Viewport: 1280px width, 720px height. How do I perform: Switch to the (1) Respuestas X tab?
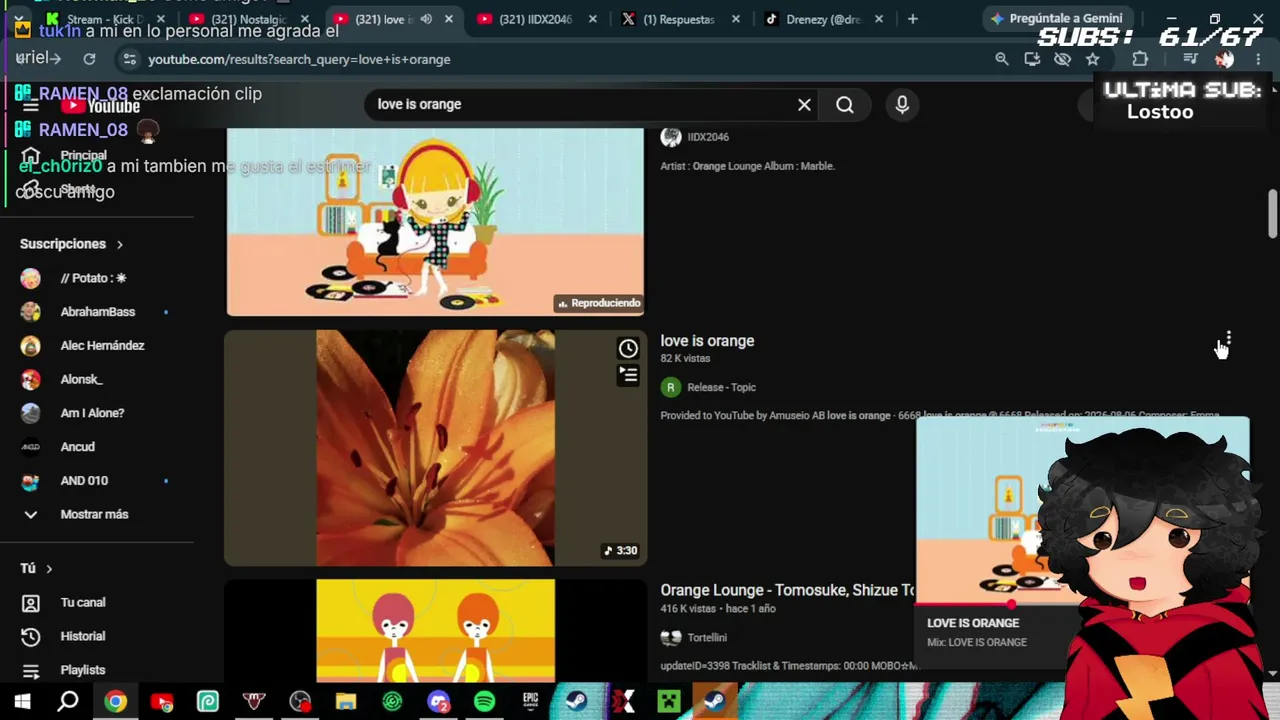coord(682,19)
